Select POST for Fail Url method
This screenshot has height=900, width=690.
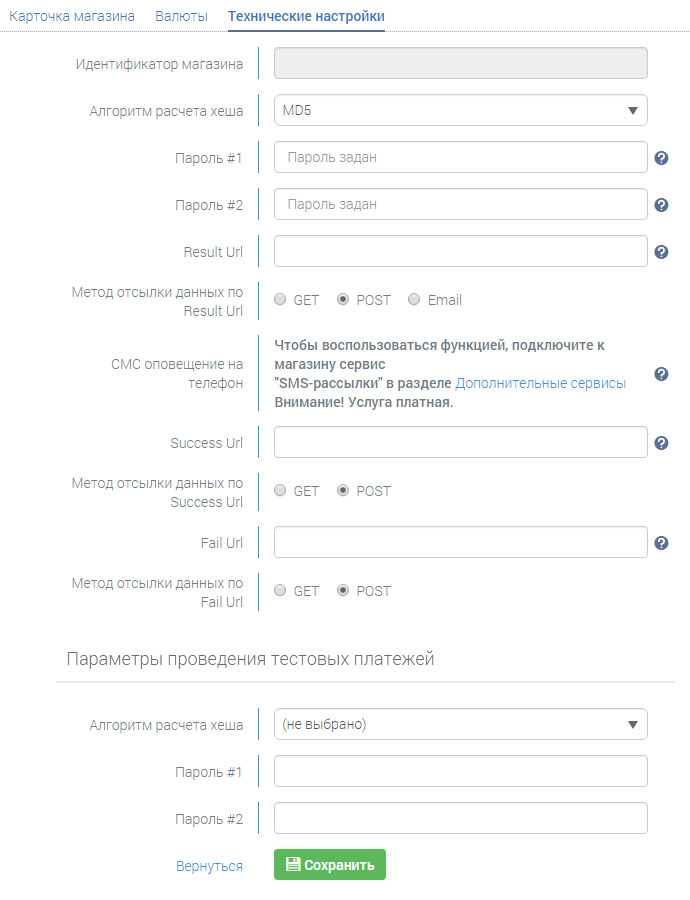pyautogui.click(x=344, y=591)
